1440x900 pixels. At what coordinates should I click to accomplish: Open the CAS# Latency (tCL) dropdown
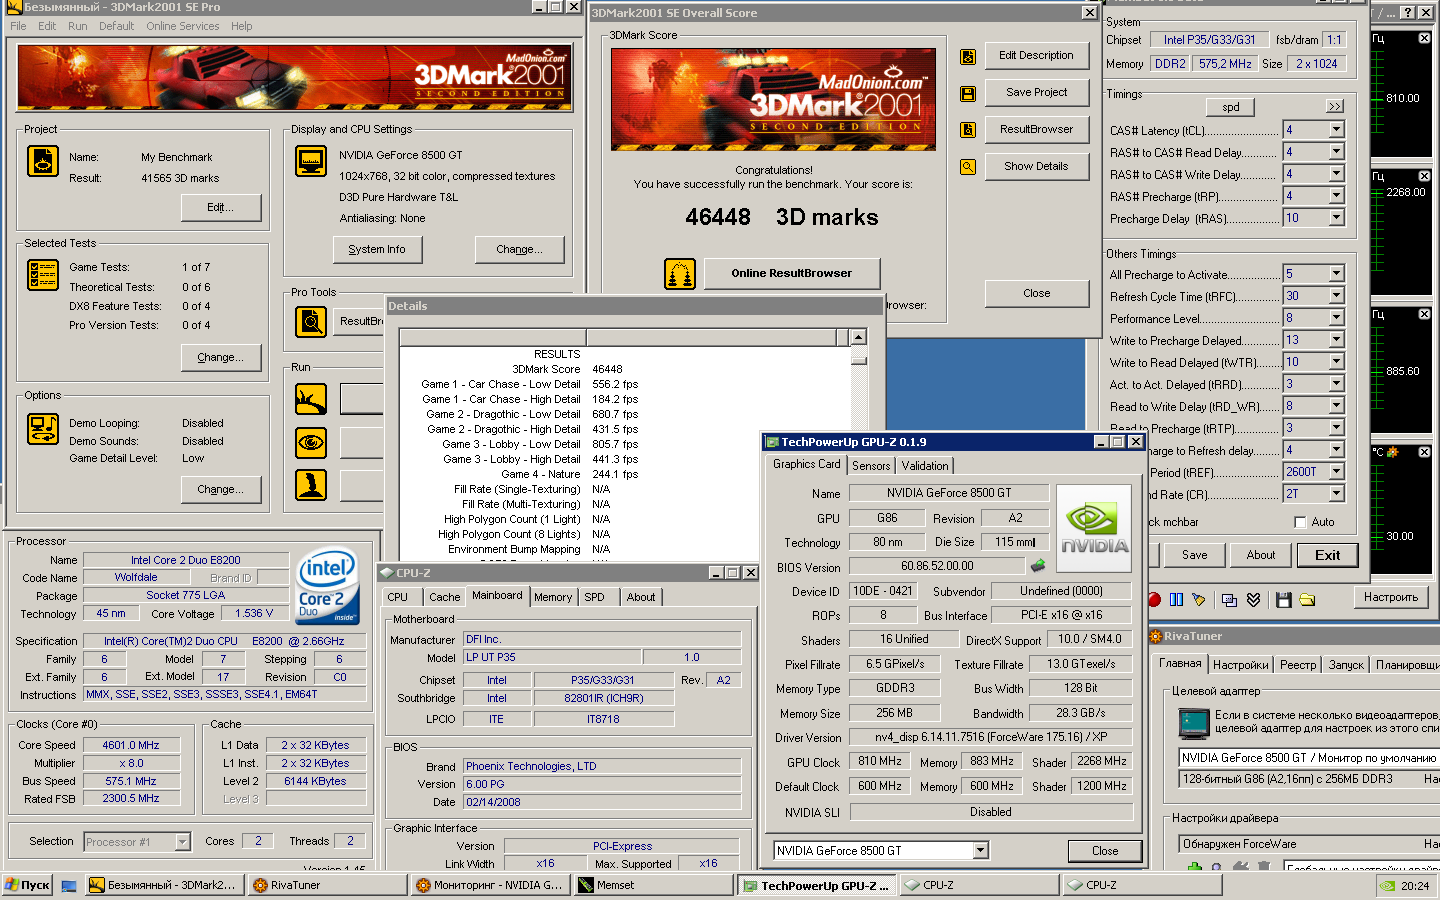click(x=1336, y=130)
